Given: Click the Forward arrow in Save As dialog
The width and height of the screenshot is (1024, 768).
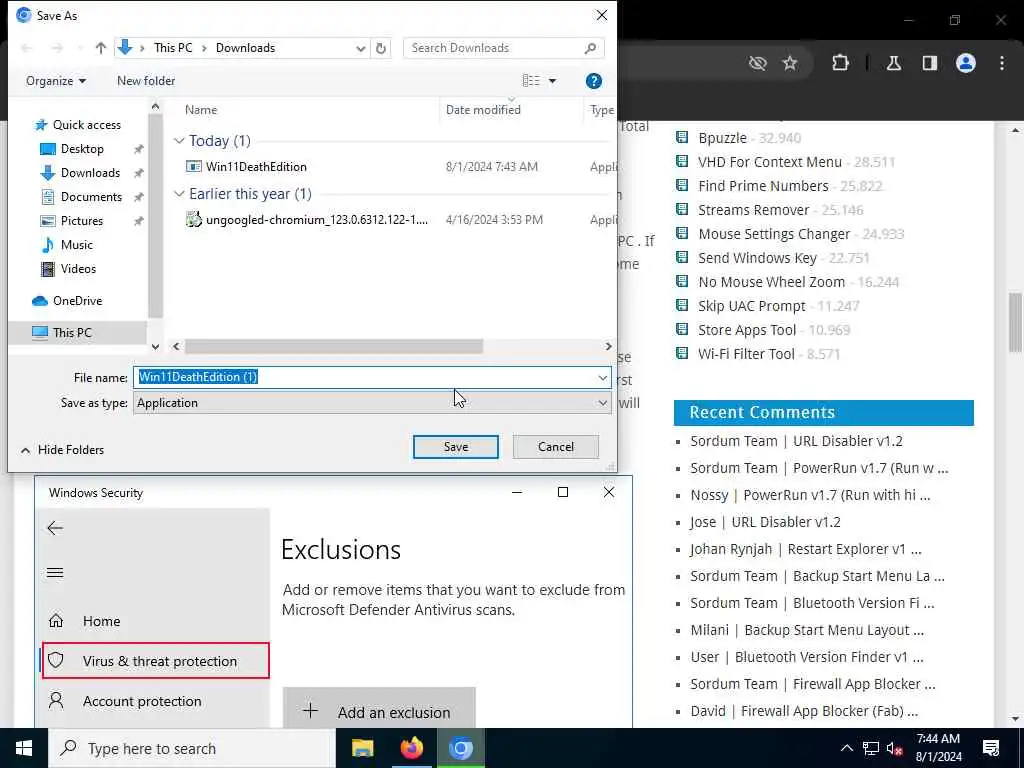Looking at the screenshot, I should click(x=57, y=48).
